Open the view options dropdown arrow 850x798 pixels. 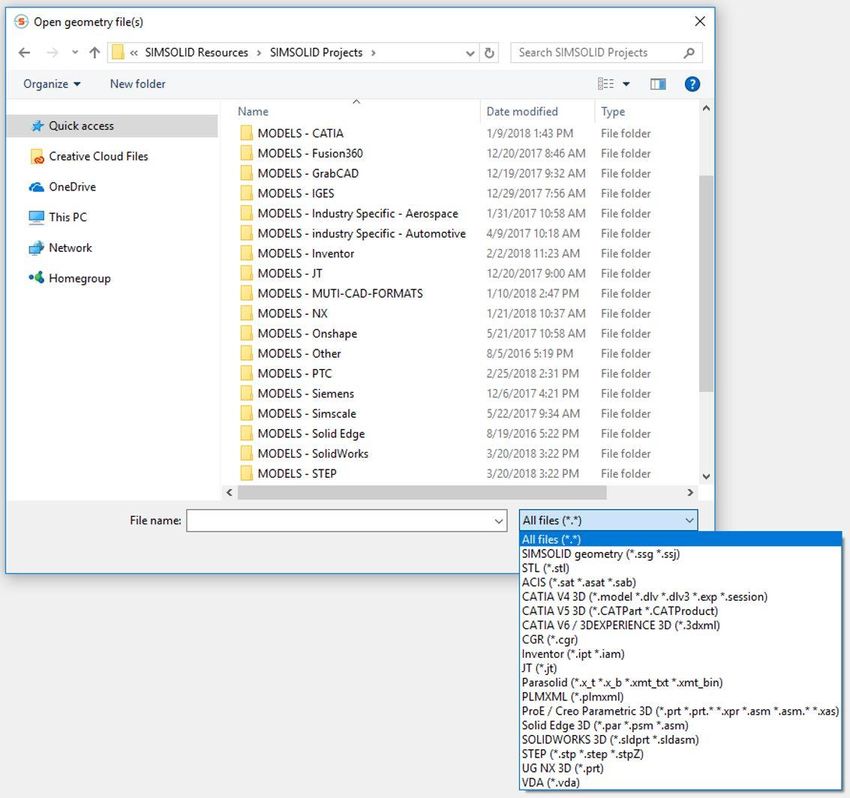tap(626, 84)
